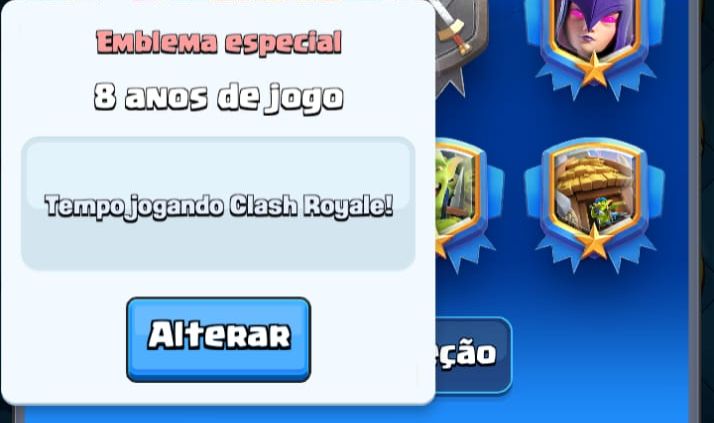Click the Emblema especial title
Viewport: 714px width, 423px height.
point(219,42)
